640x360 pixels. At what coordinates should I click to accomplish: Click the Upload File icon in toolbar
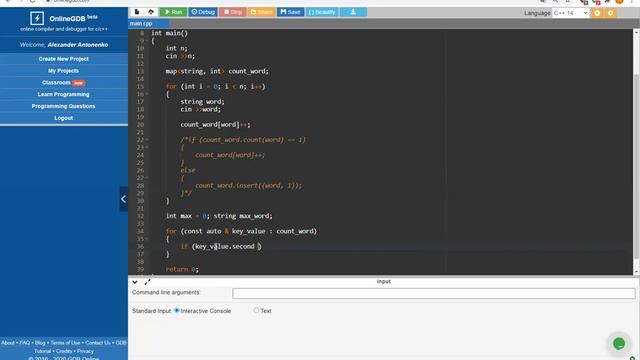151,12
